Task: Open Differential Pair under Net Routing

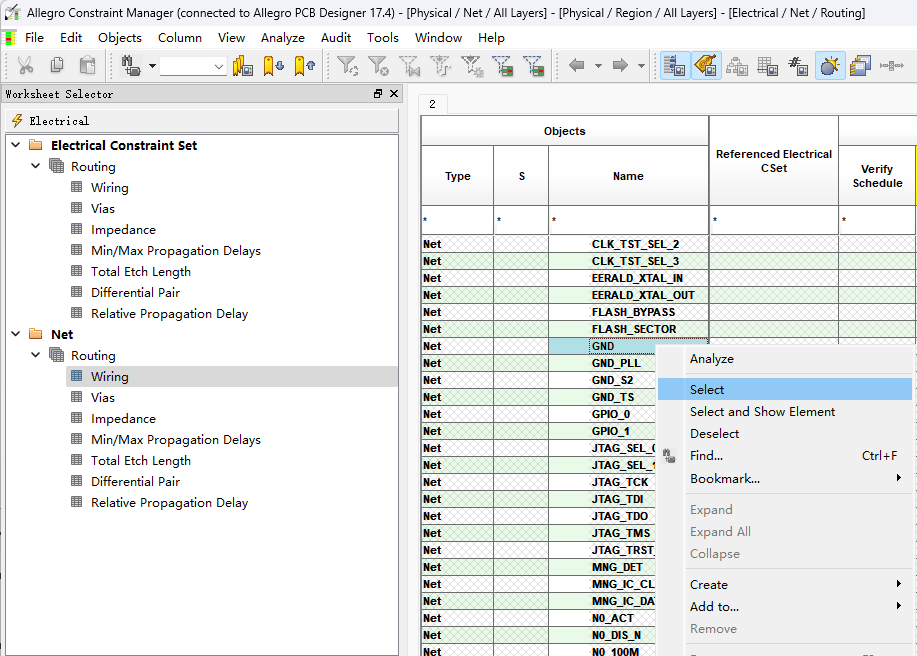Action: click(x=135, y=482)
